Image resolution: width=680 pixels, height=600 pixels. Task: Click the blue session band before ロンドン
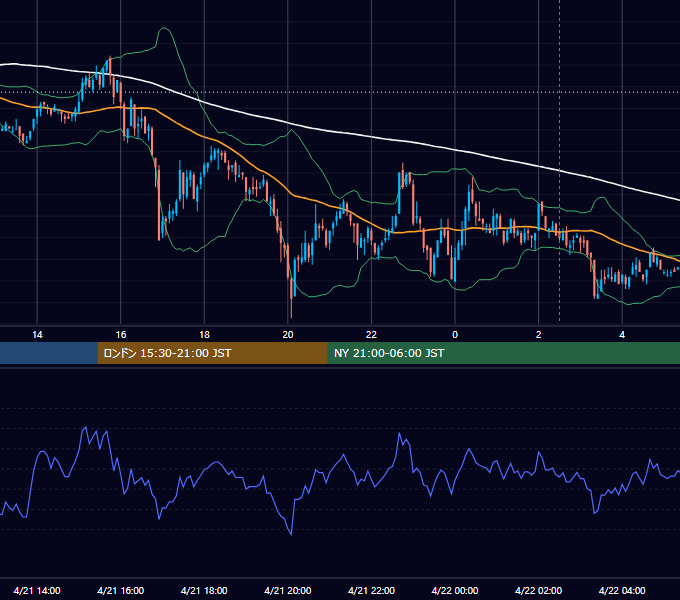click(49, 353)
